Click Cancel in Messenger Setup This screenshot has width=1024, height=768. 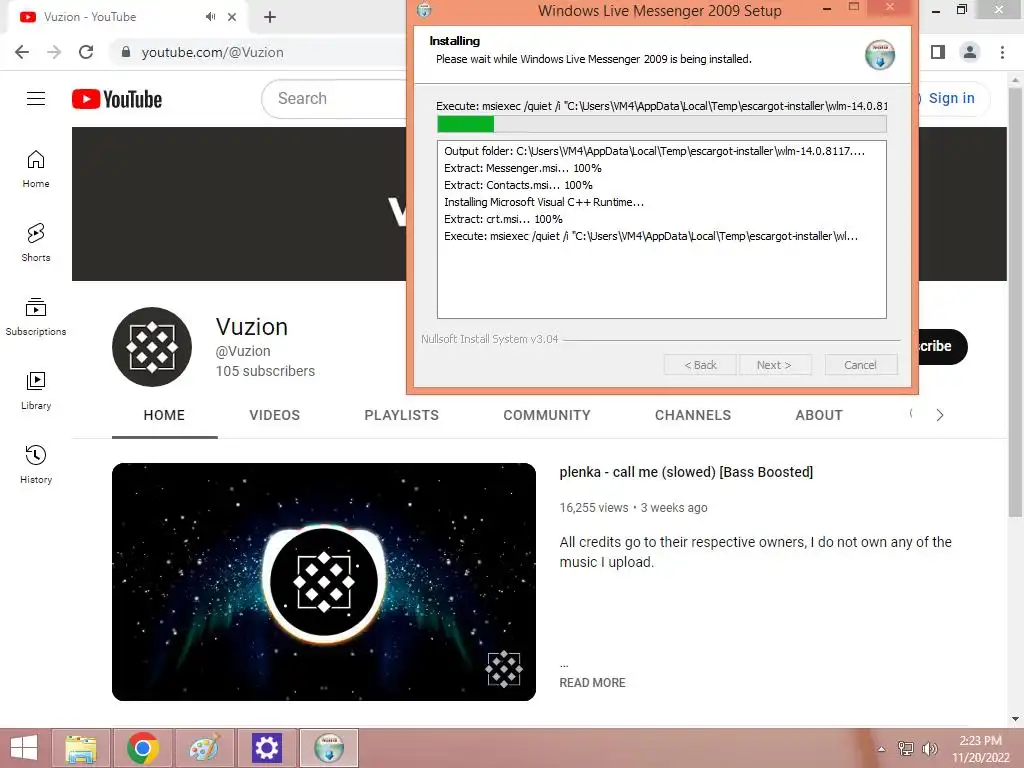[861, 365]
